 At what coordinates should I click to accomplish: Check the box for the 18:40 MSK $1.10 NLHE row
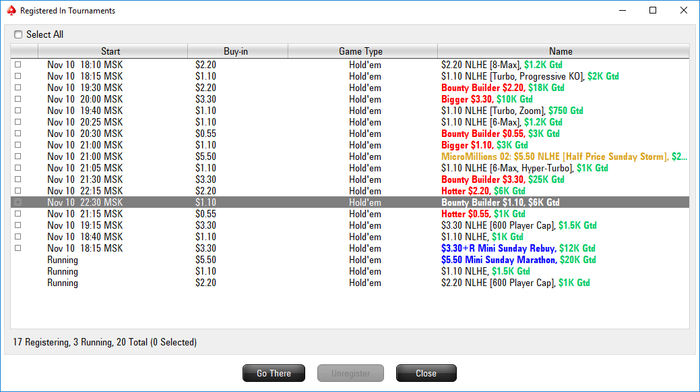(x=18, y=237)
